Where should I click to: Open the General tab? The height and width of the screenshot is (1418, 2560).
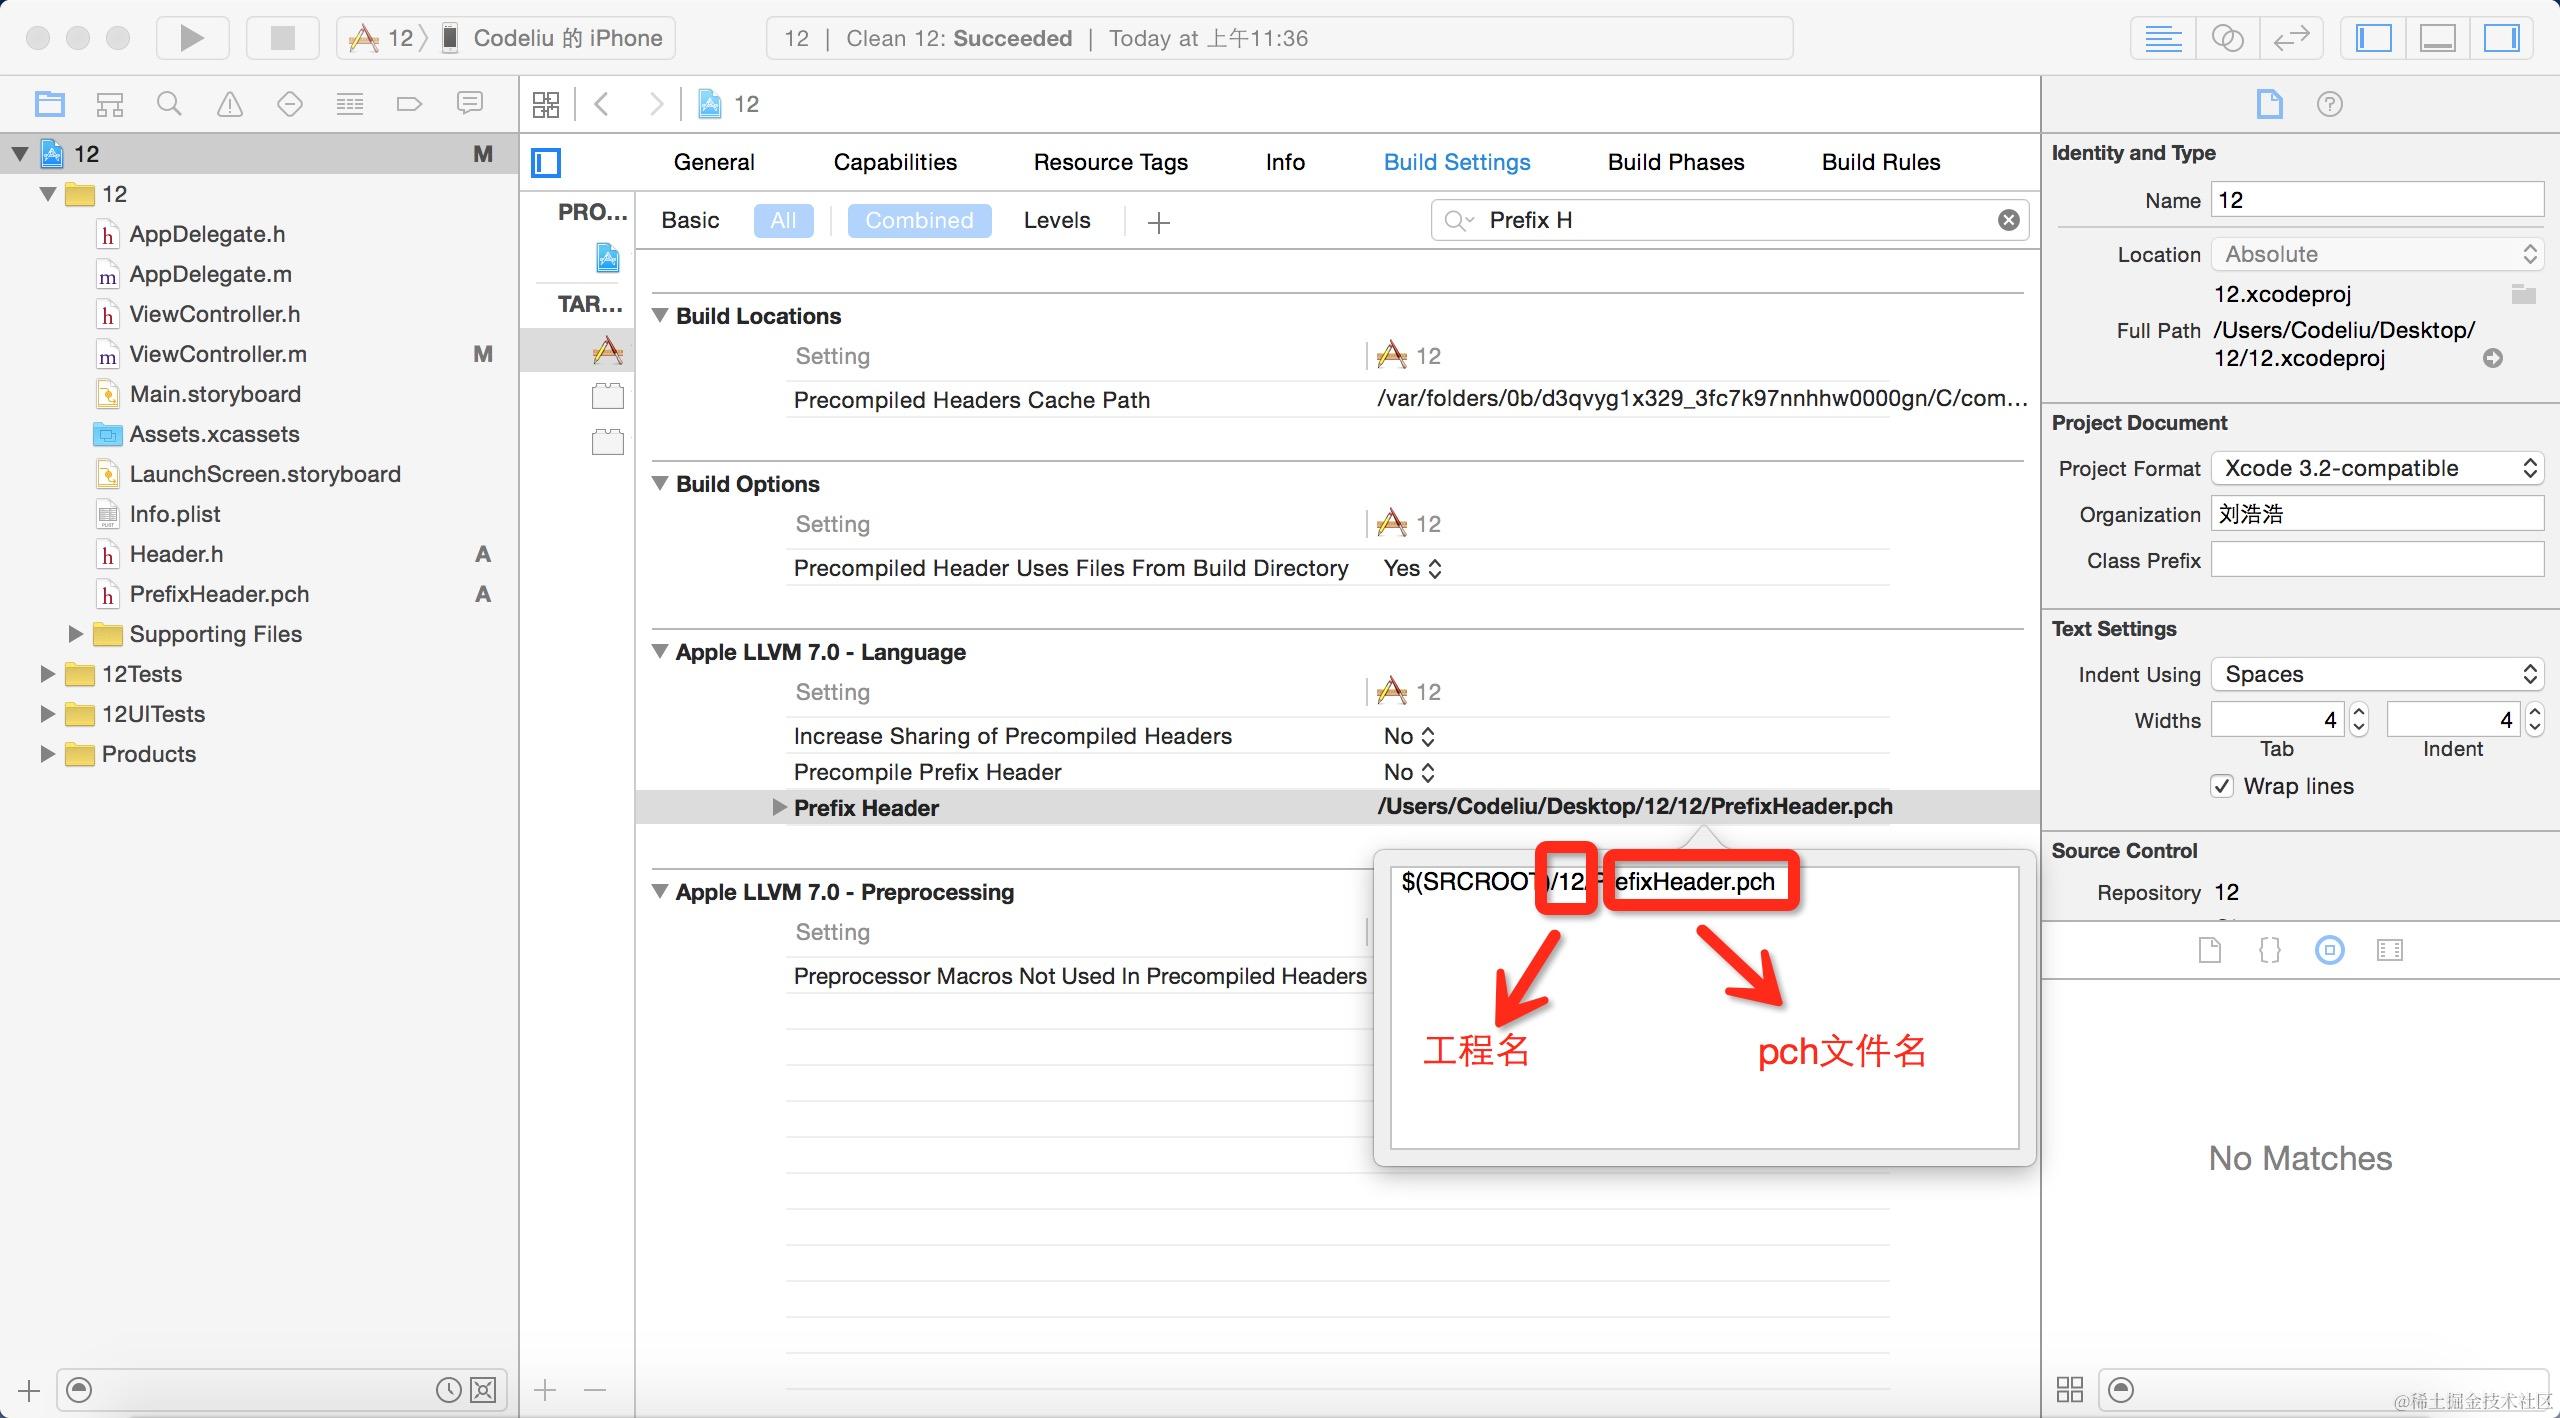[x=713, y=162]
